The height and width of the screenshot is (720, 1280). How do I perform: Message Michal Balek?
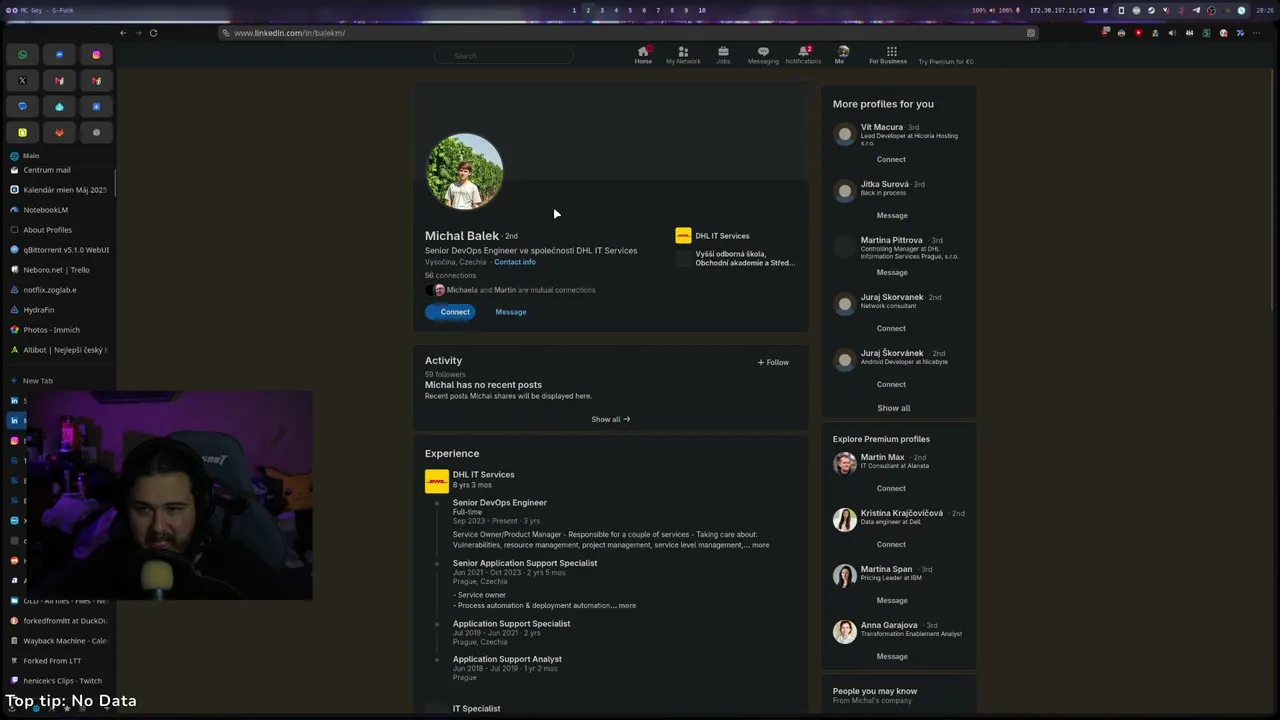pyautogui.click(x=510, y=312)
